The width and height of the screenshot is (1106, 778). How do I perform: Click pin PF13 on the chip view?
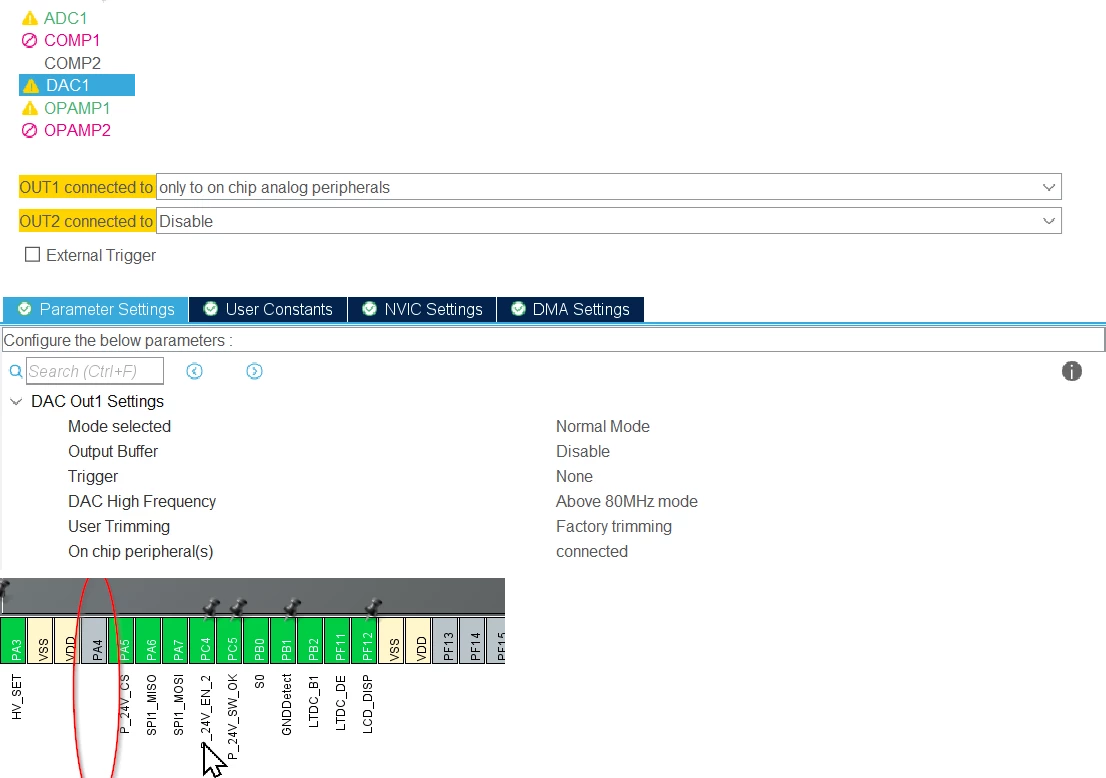pyautogui.click(x=446, y=641)
